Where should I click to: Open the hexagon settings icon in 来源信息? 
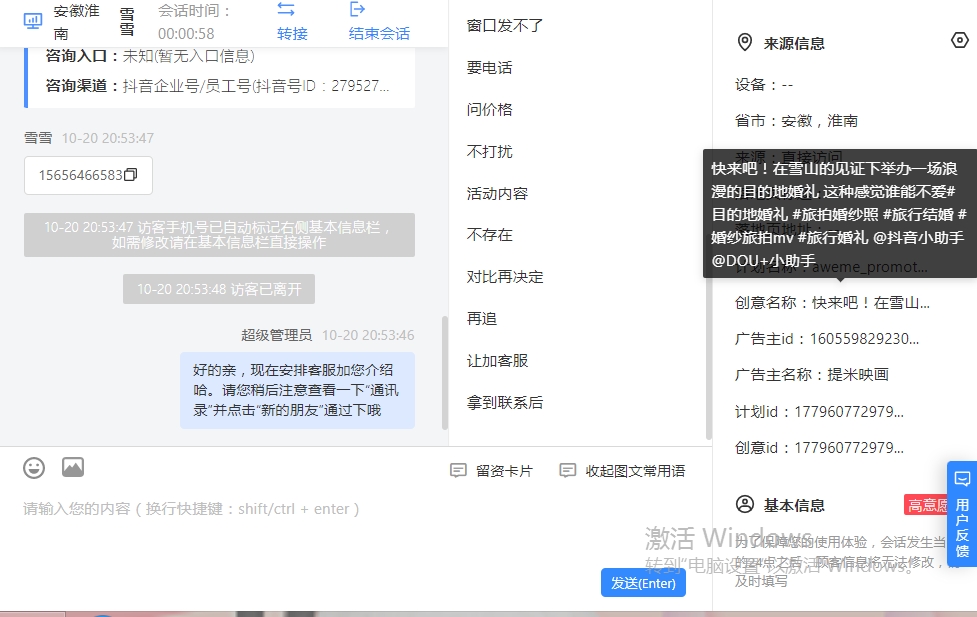click(x=960, y=41)
